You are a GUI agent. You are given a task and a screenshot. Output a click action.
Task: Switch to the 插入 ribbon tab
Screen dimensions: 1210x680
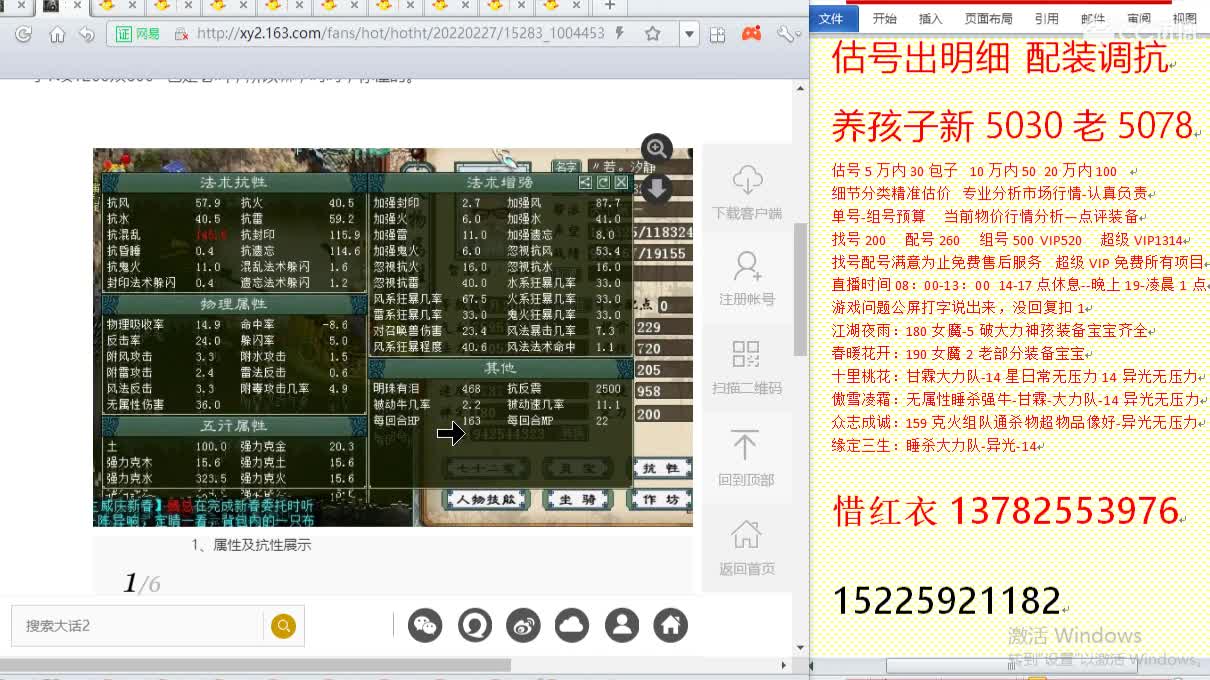[931, 18]
